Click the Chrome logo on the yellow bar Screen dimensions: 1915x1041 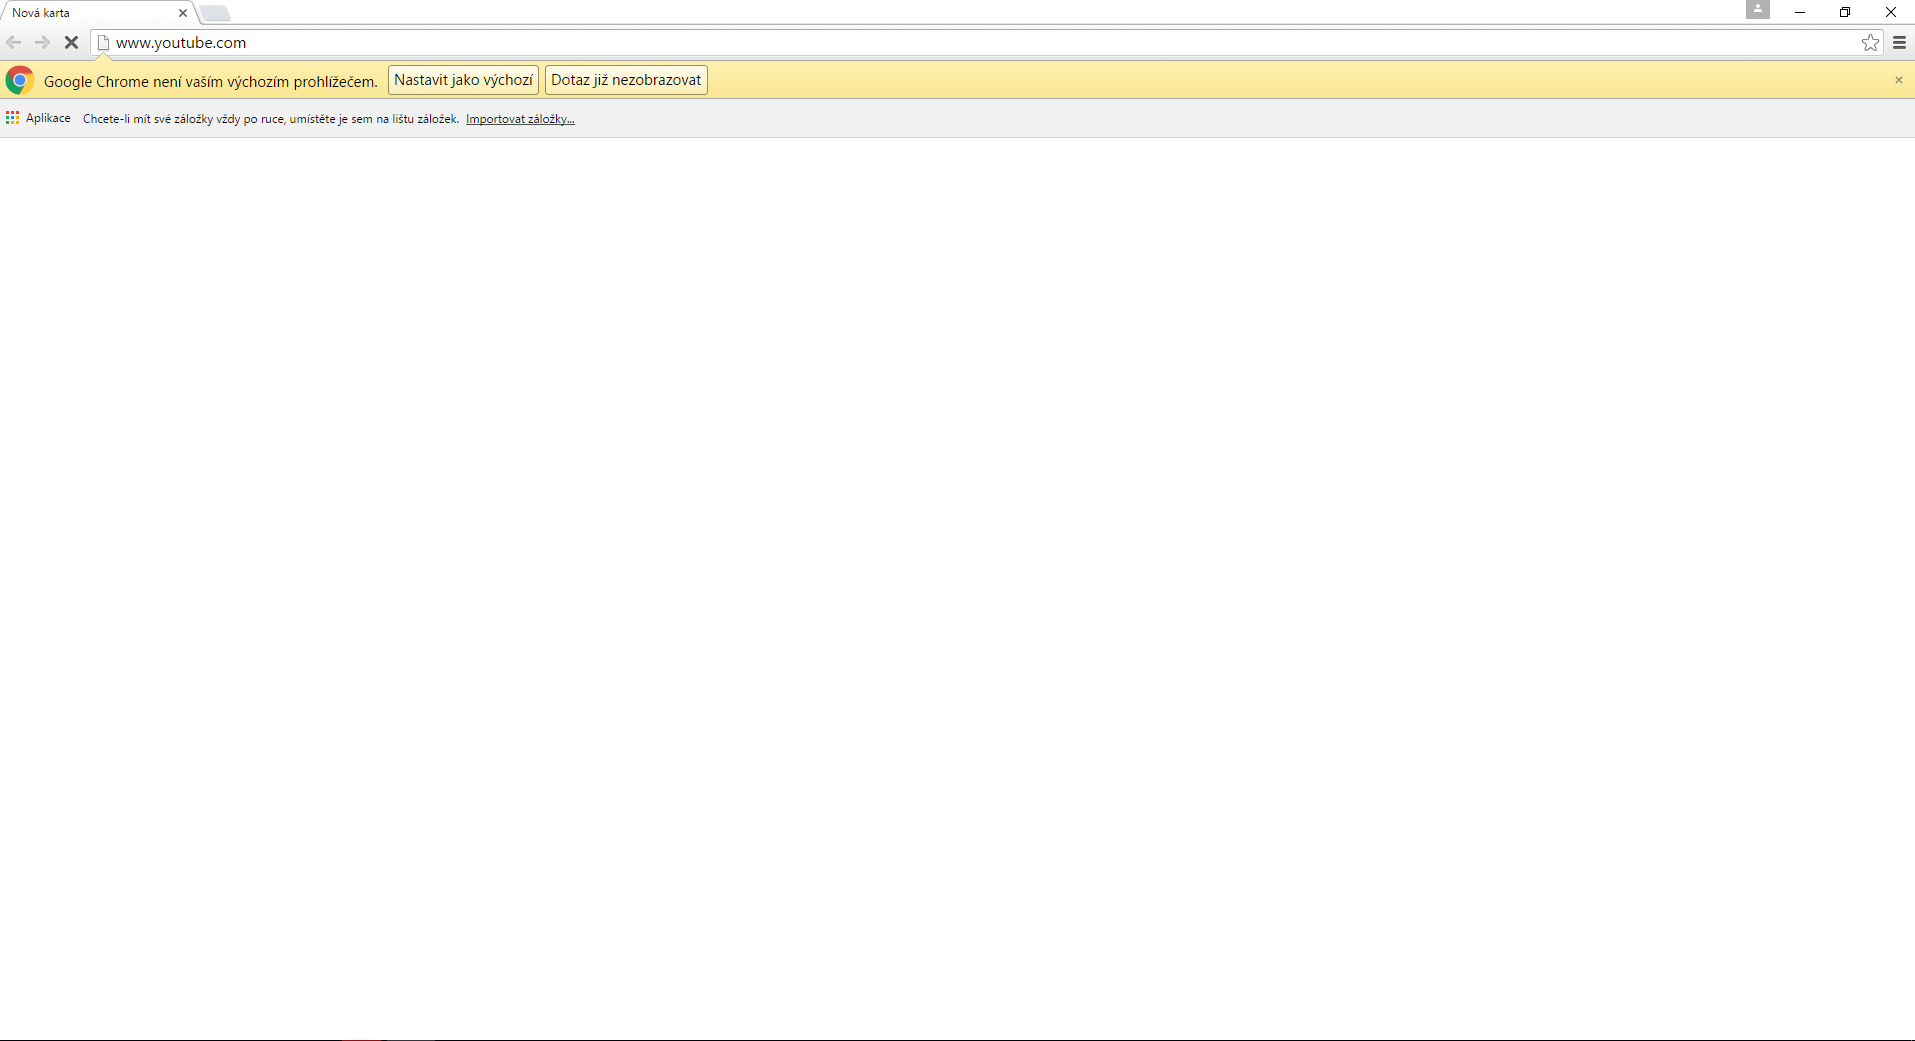19,80
